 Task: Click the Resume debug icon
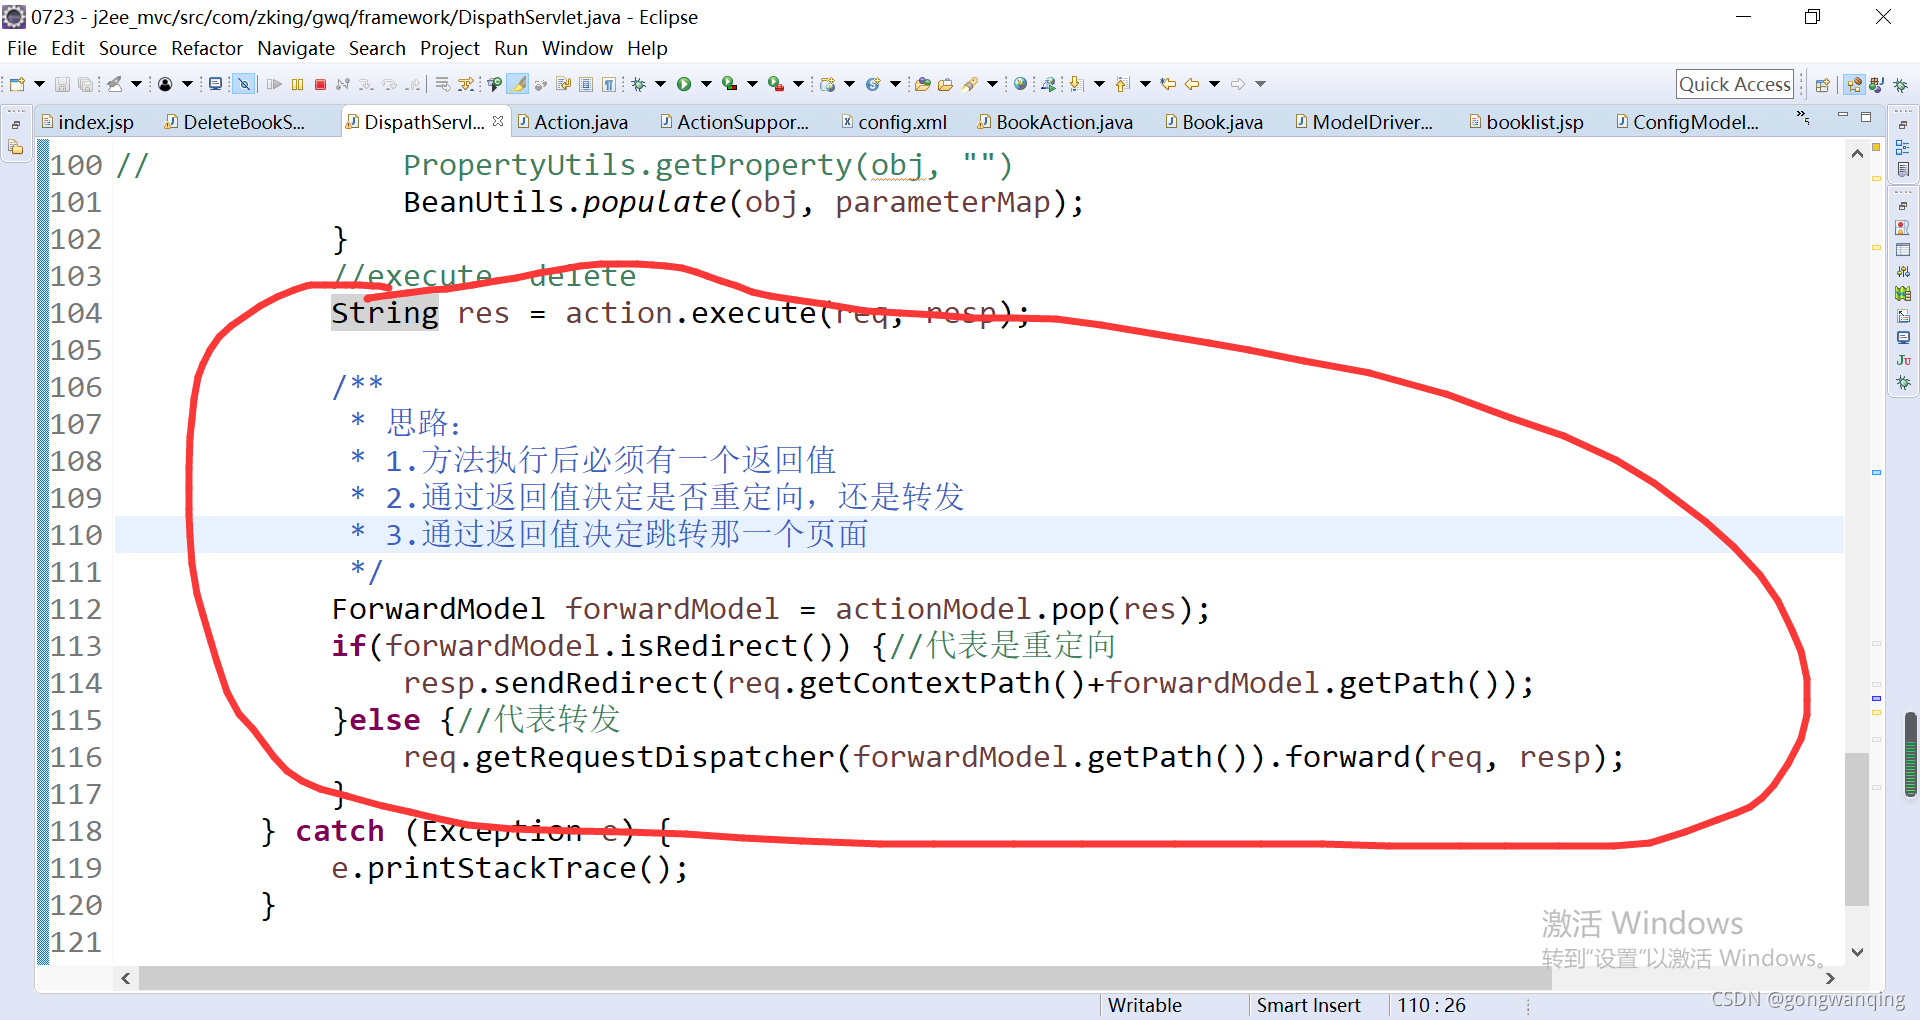coord(274,84)
